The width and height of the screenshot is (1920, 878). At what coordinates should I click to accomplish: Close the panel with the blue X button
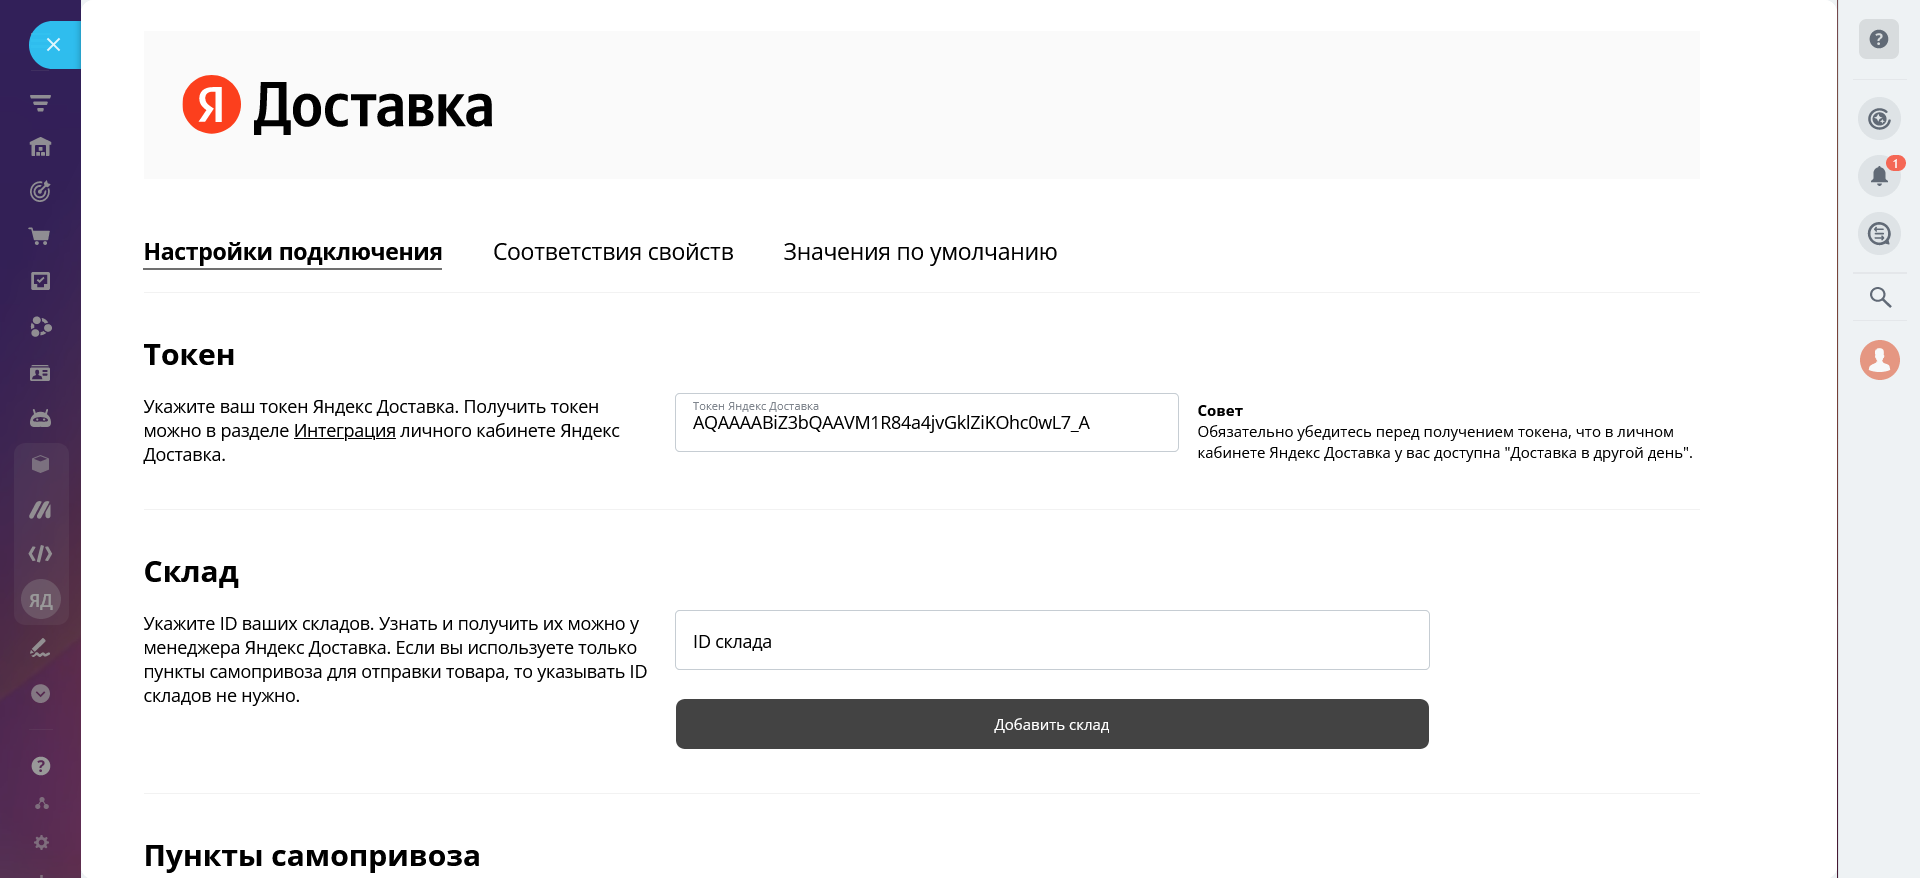[x=54, y=45]
